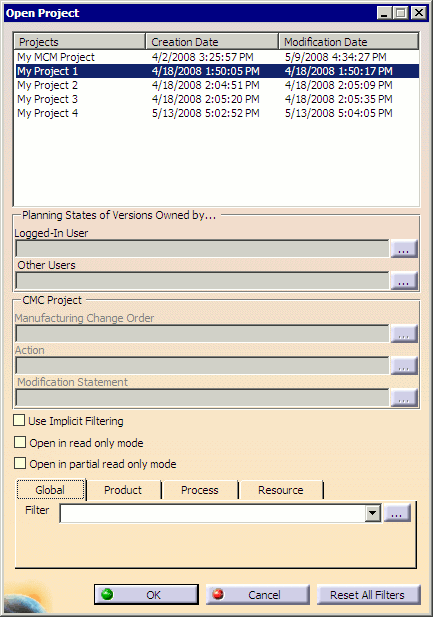
Task: Click Reset All Filters button
Action: pyautogui.click(x=369, y=594)
